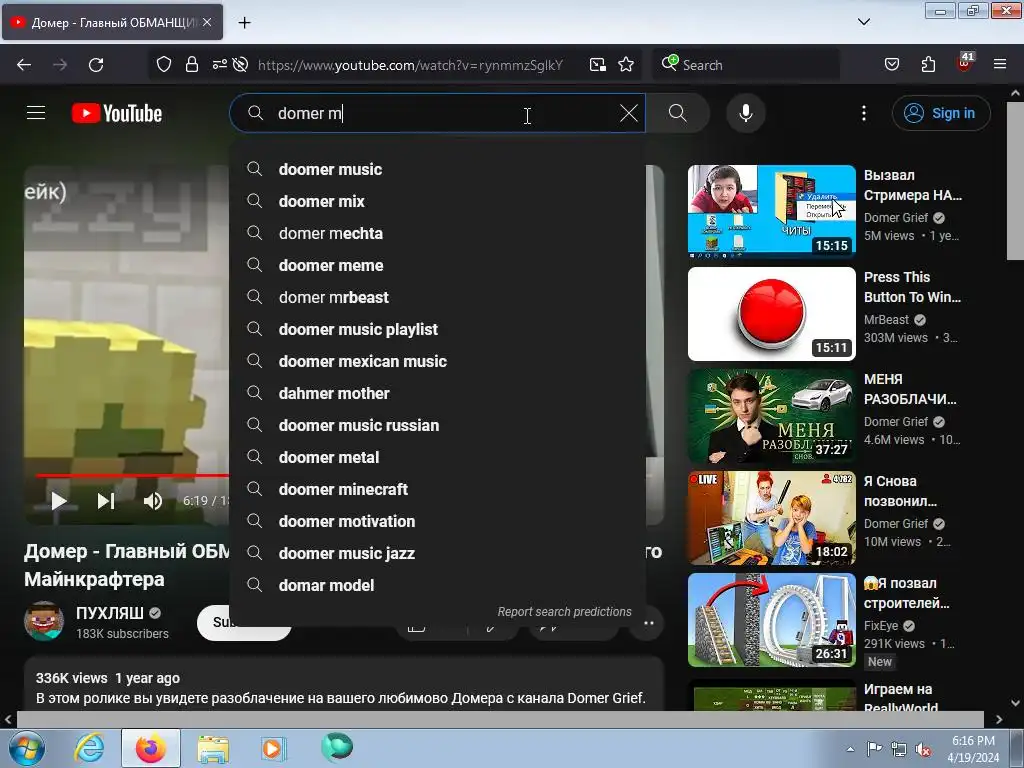Choose suggestion 'doomer music playlist'
Screen dimensions: 1024x768
438,329
